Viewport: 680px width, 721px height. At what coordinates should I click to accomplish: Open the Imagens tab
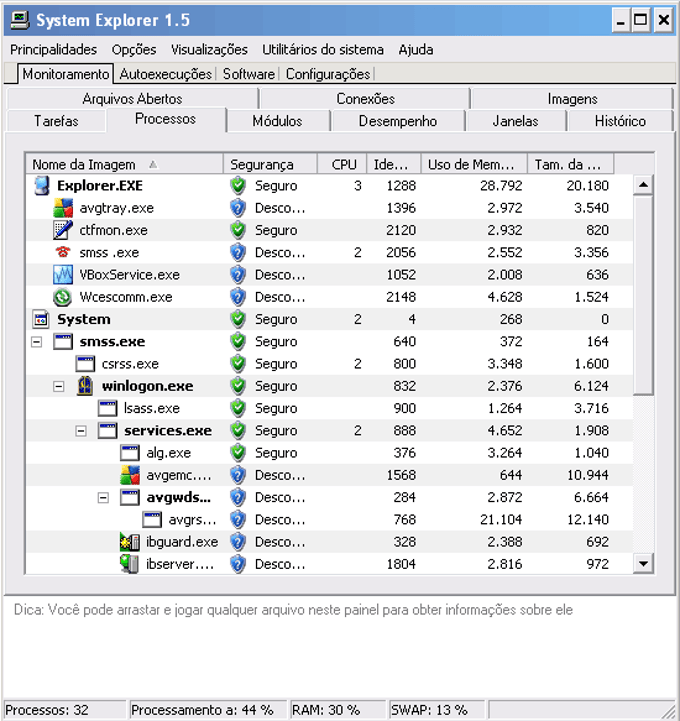(572, 98)
